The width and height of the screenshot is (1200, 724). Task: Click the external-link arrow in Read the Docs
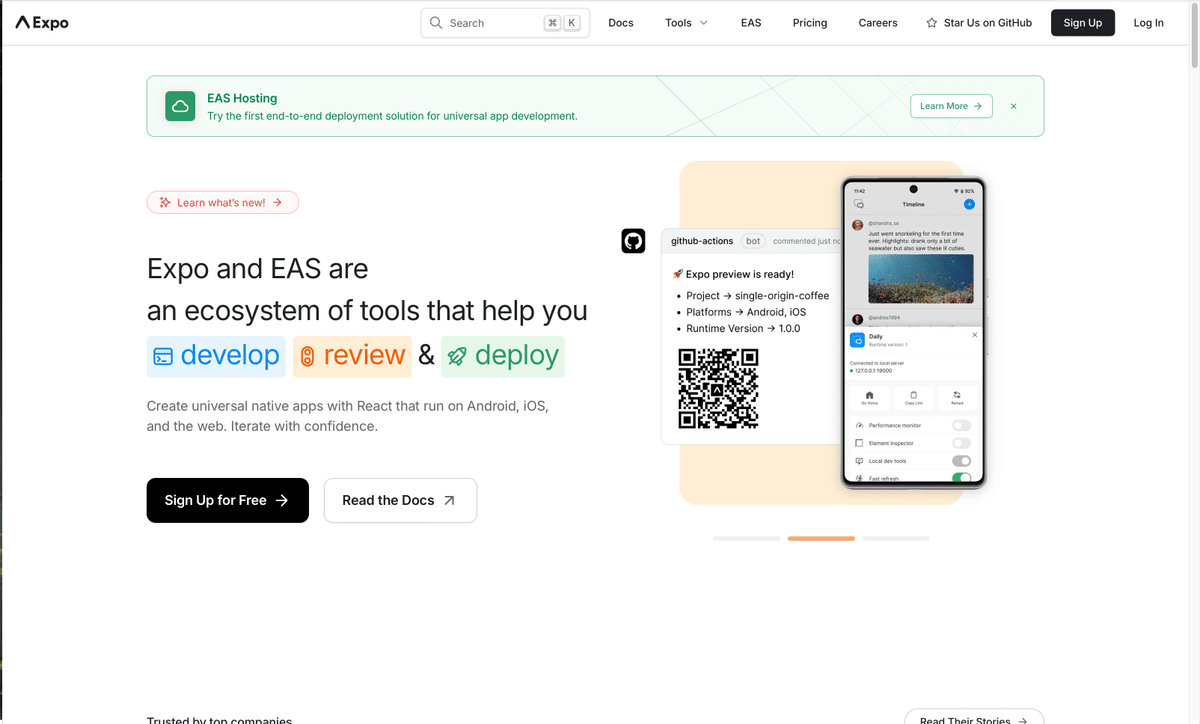click(449, 501)
